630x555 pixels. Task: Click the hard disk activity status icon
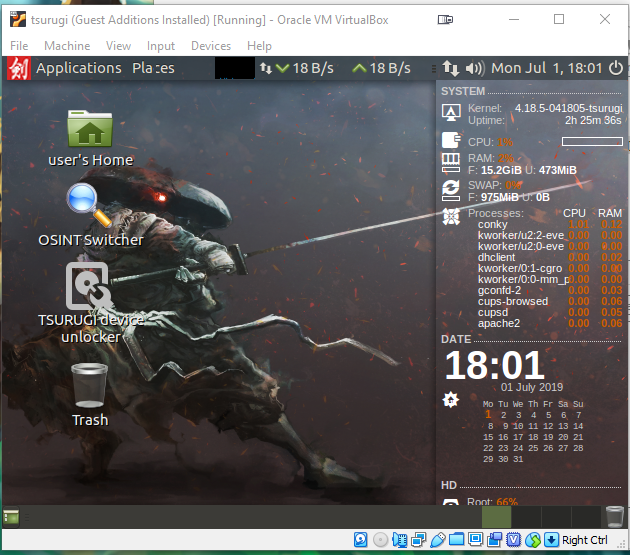coord(360,540)
